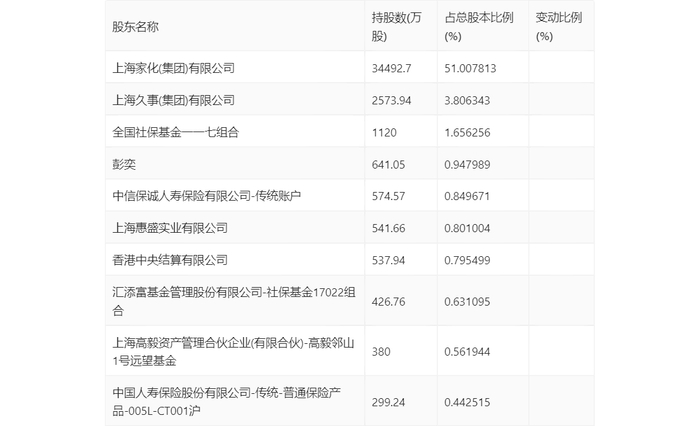Image resolution: width=700 pixels, height=426 pixels.
Task: Click shareholding value 1120
Action: (384, 133)
